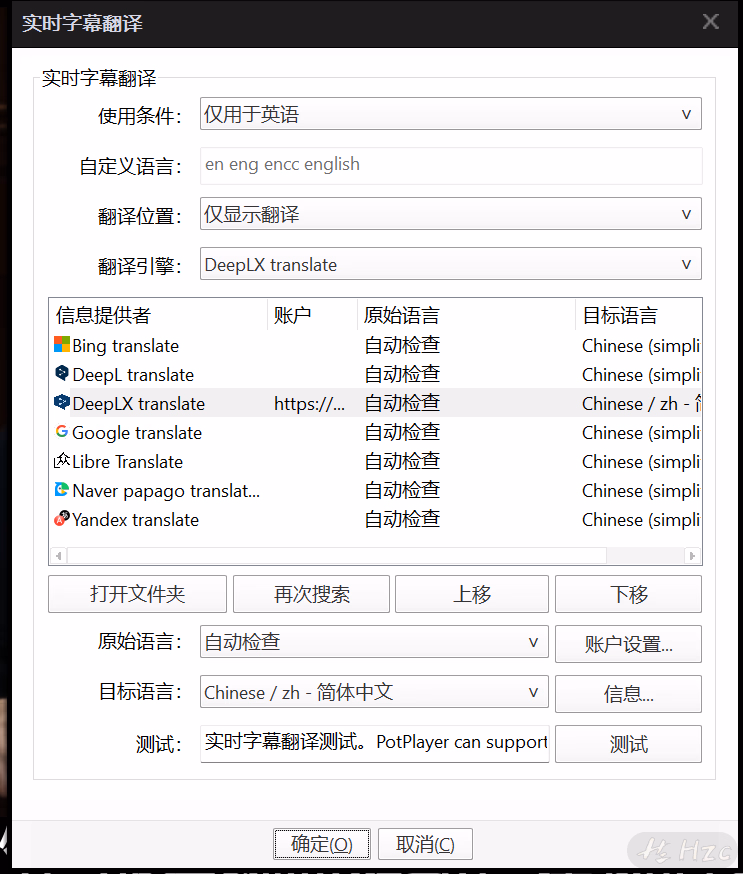Click the https://... account cell
Screen dimensions: 743x874
click(x=309, y=404)
